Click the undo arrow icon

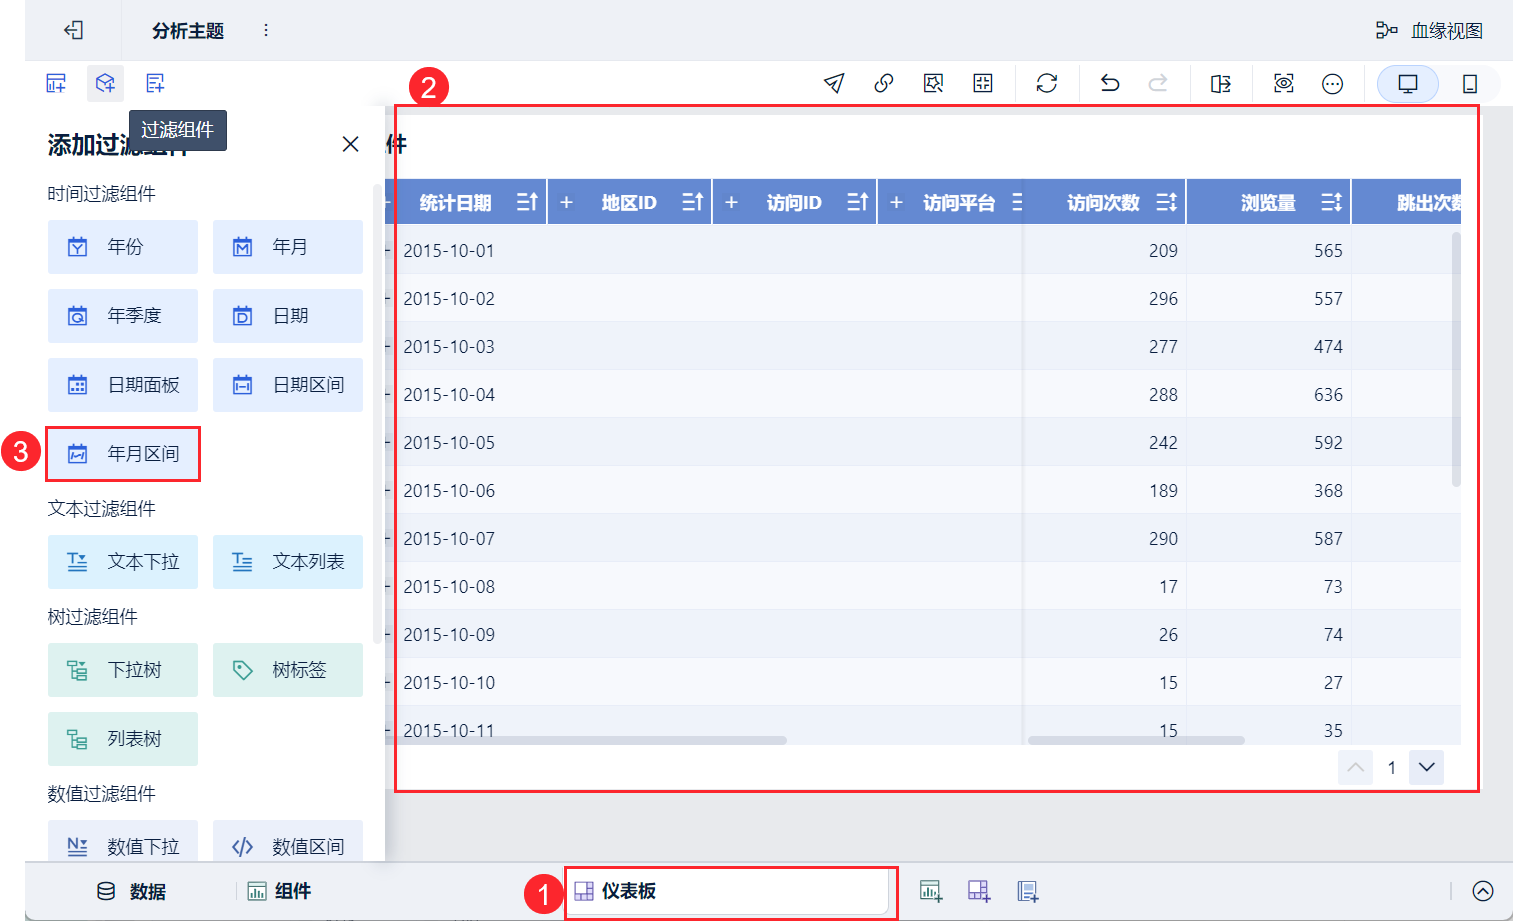(x=1110, y=83)
